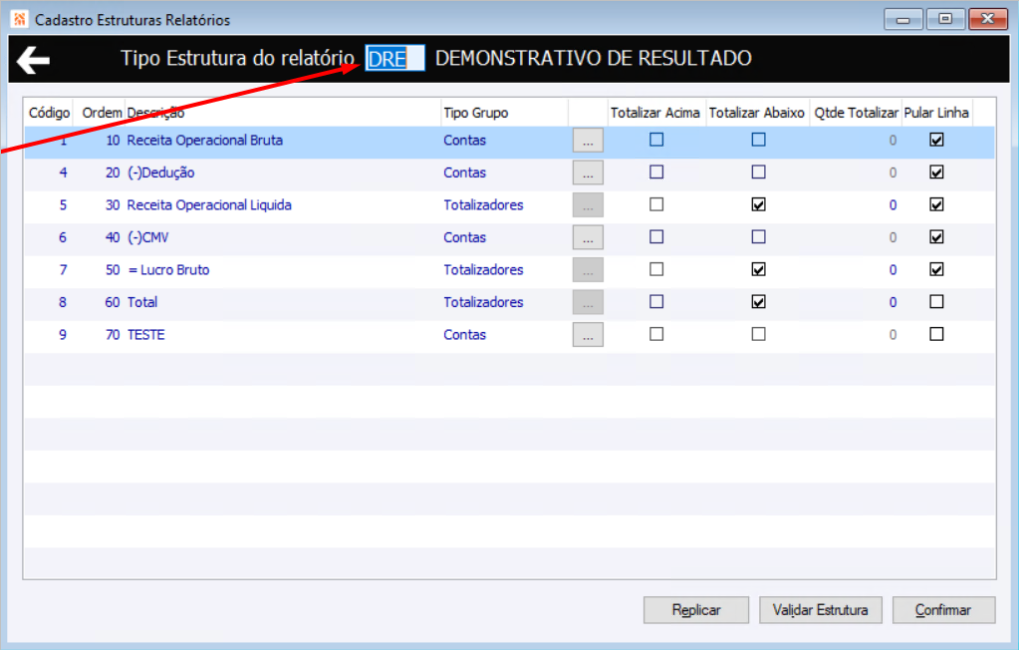Open ellipsis button for (-)CMV row
The image size is (1019, 650).
(x=587, y=237)
